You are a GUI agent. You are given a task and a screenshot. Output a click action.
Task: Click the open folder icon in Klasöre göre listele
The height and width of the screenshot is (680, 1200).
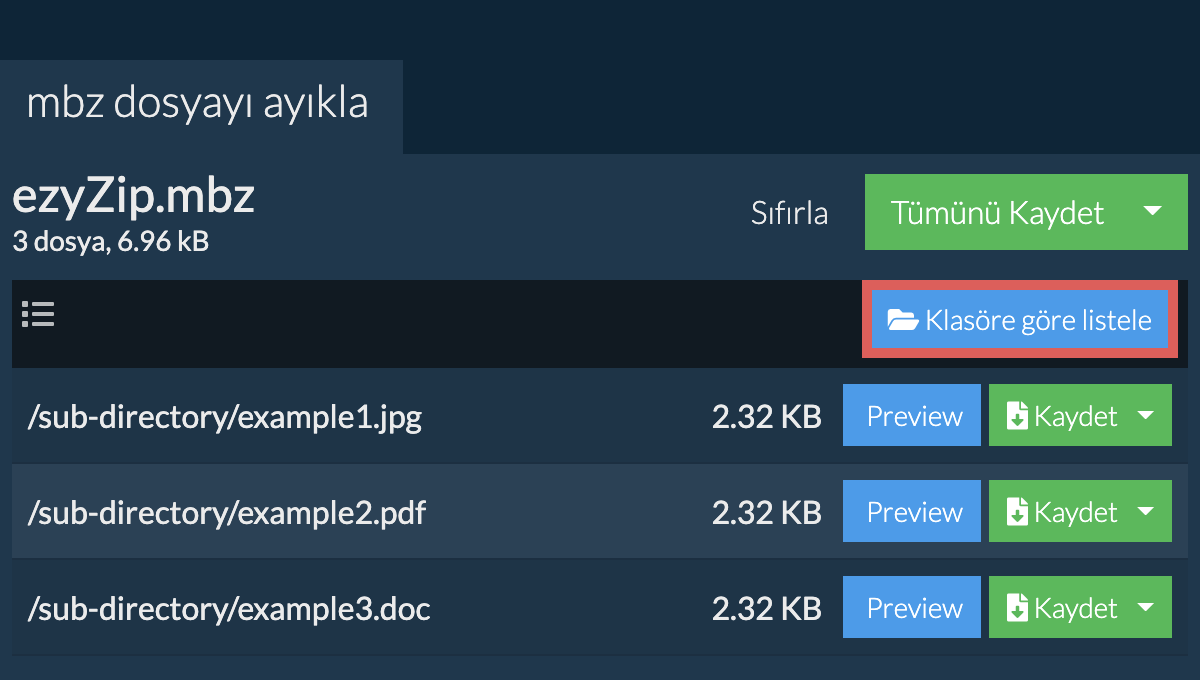tap(903, 321)
